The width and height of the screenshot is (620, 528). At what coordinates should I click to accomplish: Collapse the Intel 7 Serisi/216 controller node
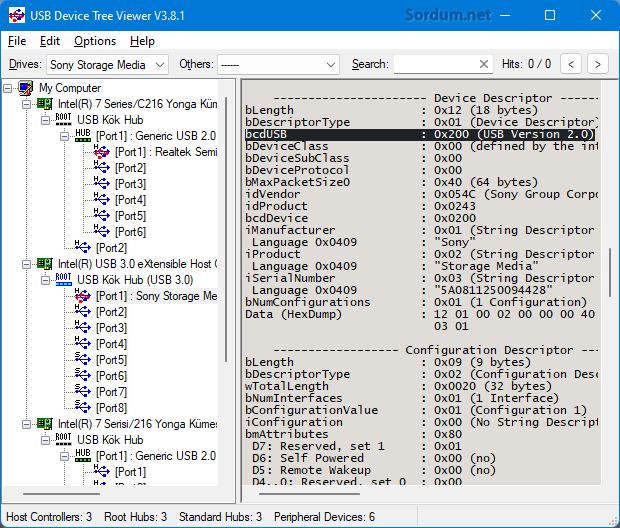coord(26,424)
